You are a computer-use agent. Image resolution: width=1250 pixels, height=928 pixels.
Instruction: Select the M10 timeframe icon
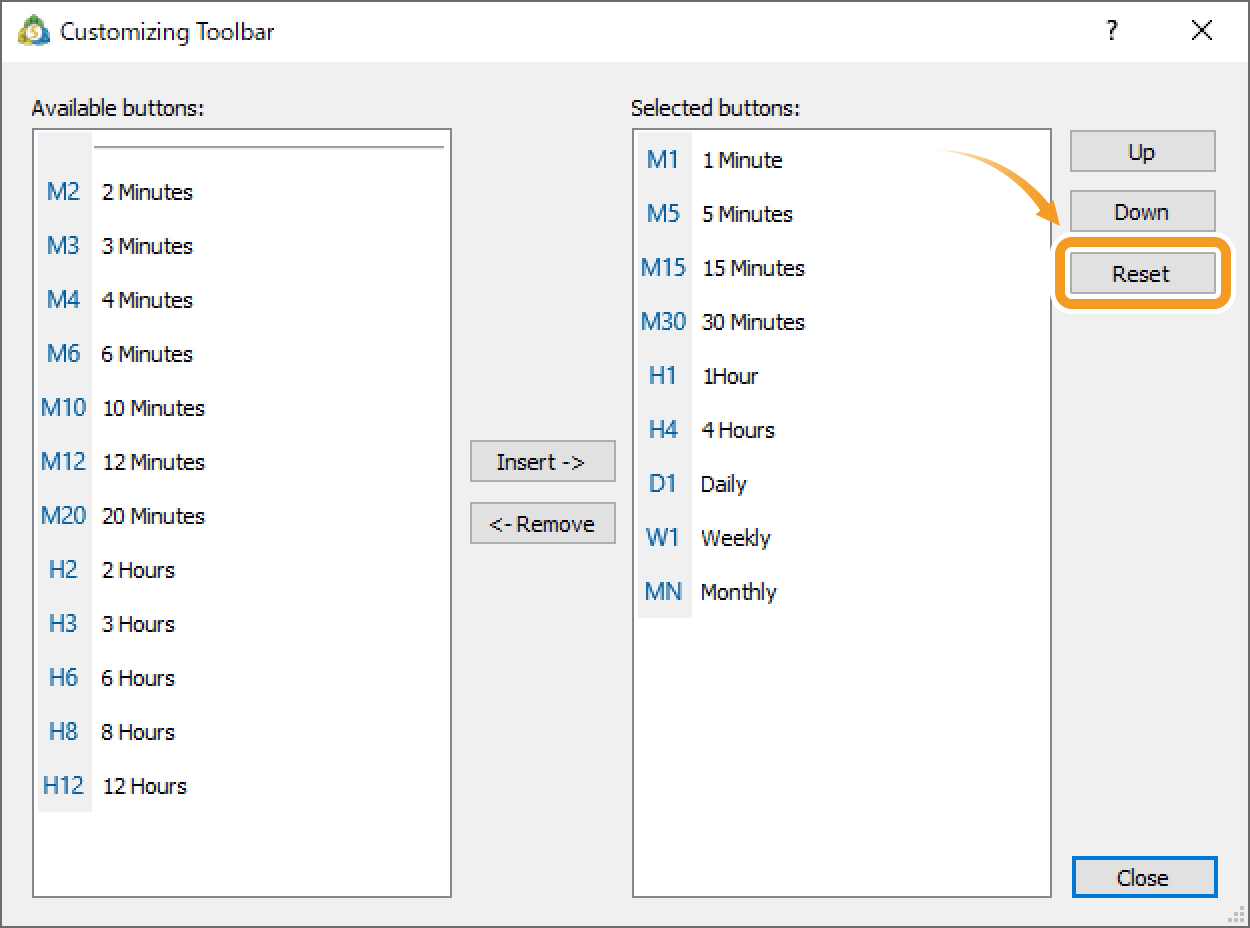tap(63, 408)
